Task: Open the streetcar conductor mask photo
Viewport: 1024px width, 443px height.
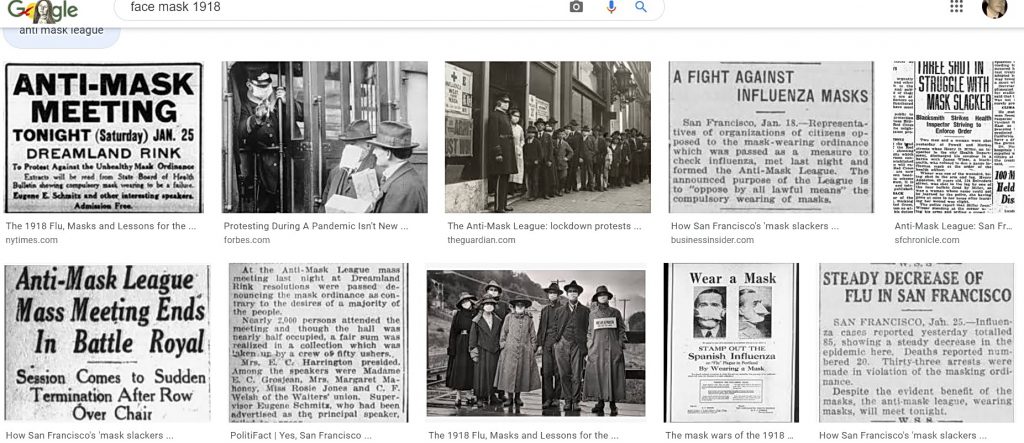Action: tap(325, 137)
